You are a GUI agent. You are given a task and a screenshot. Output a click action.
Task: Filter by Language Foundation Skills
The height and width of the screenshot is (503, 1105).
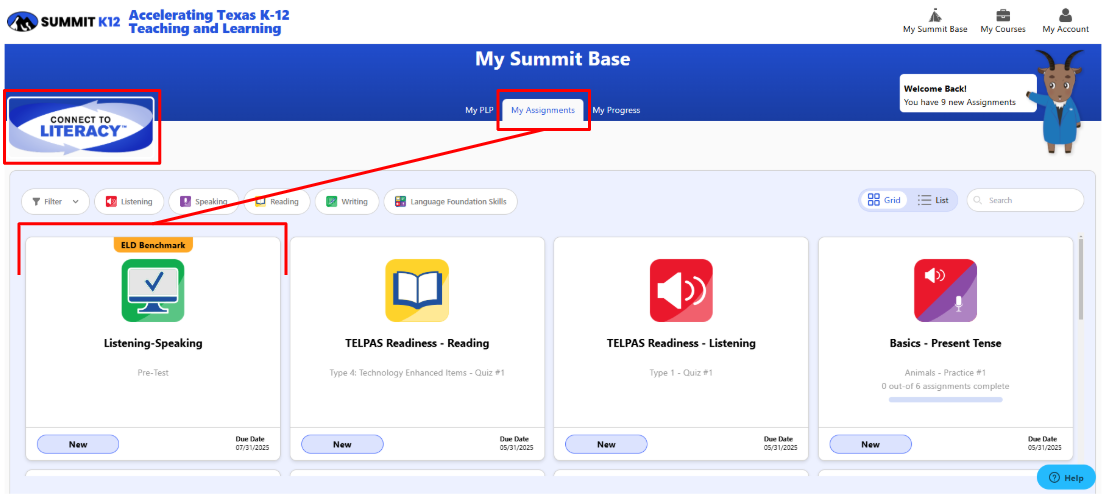coord(450,201)
